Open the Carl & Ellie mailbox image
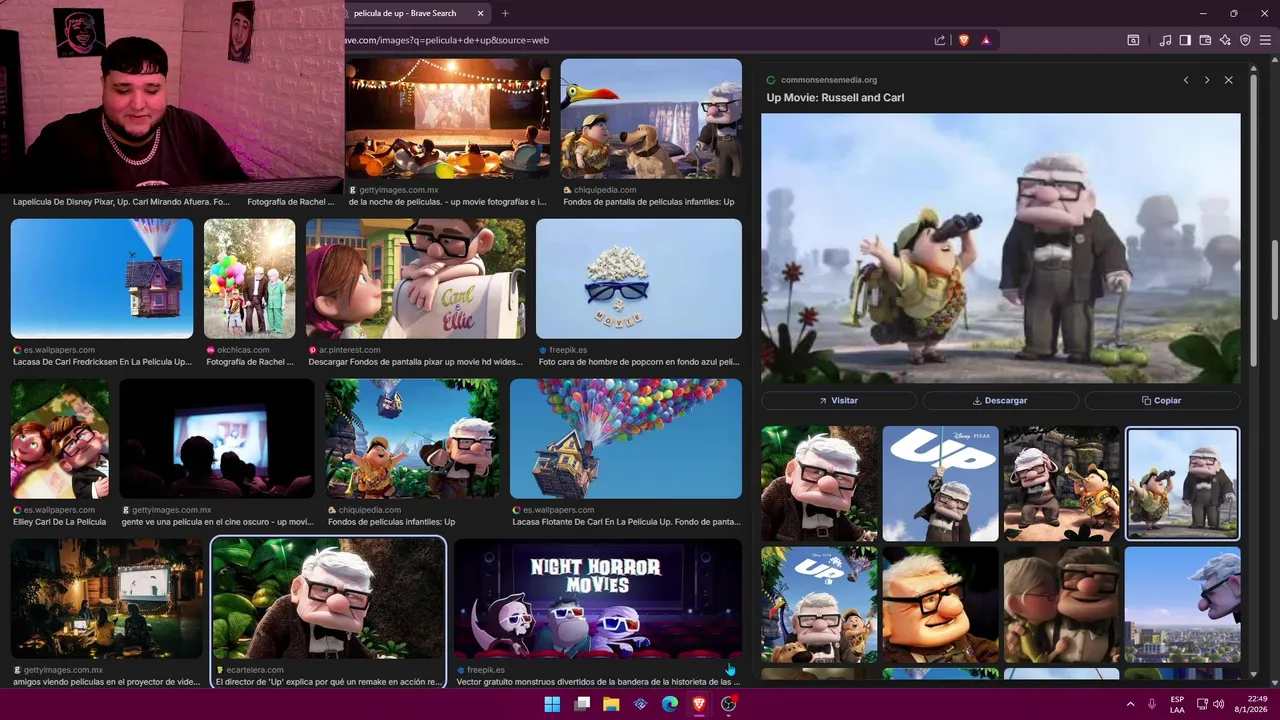Viewport: 1280px width, 720px height. click(415, 279)
